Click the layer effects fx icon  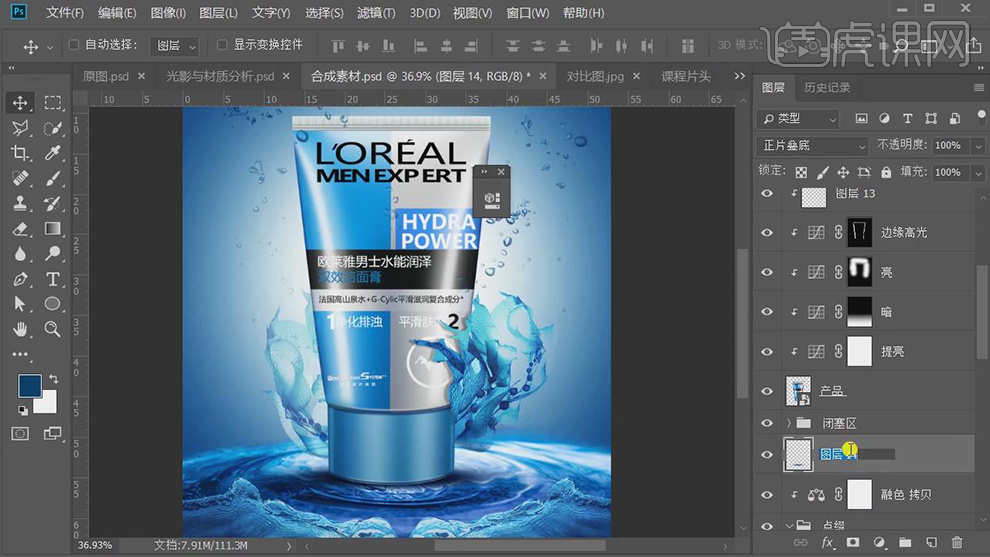point(827,542)
